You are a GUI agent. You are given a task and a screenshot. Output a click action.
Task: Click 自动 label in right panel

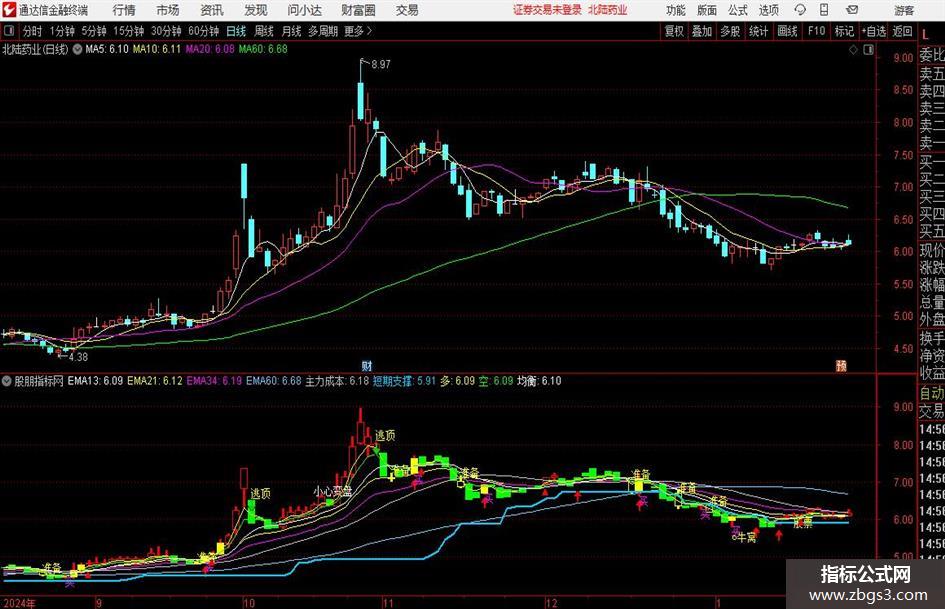point(932,393)
